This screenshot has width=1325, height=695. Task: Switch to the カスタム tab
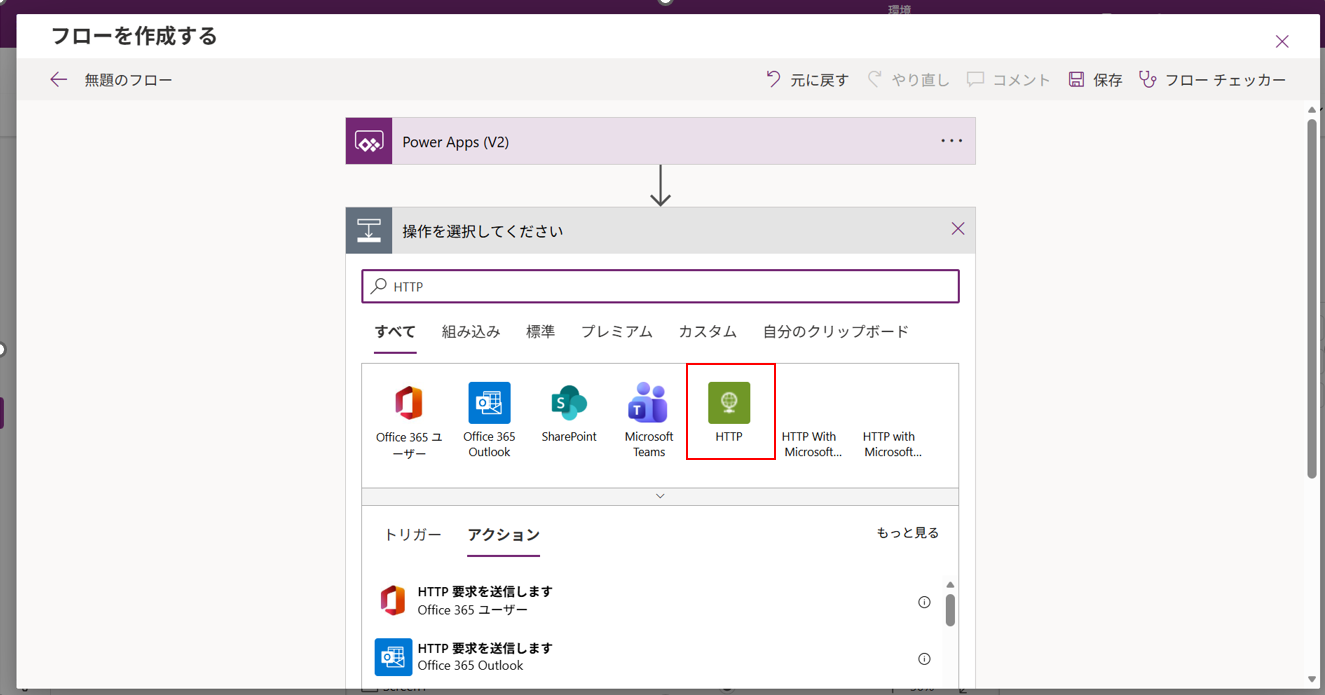[x=708, y=332]
